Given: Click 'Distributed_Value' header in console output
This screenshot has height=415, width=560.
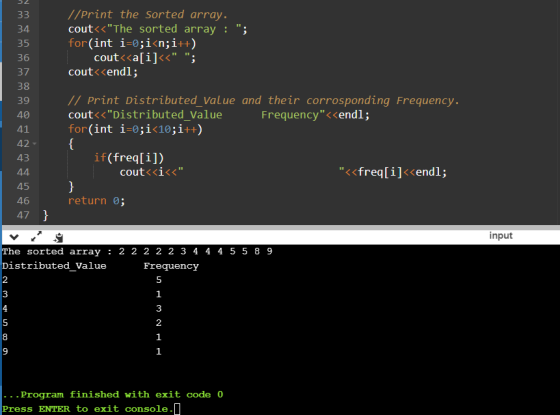Looking at the screenshot, I should [54, 266].
